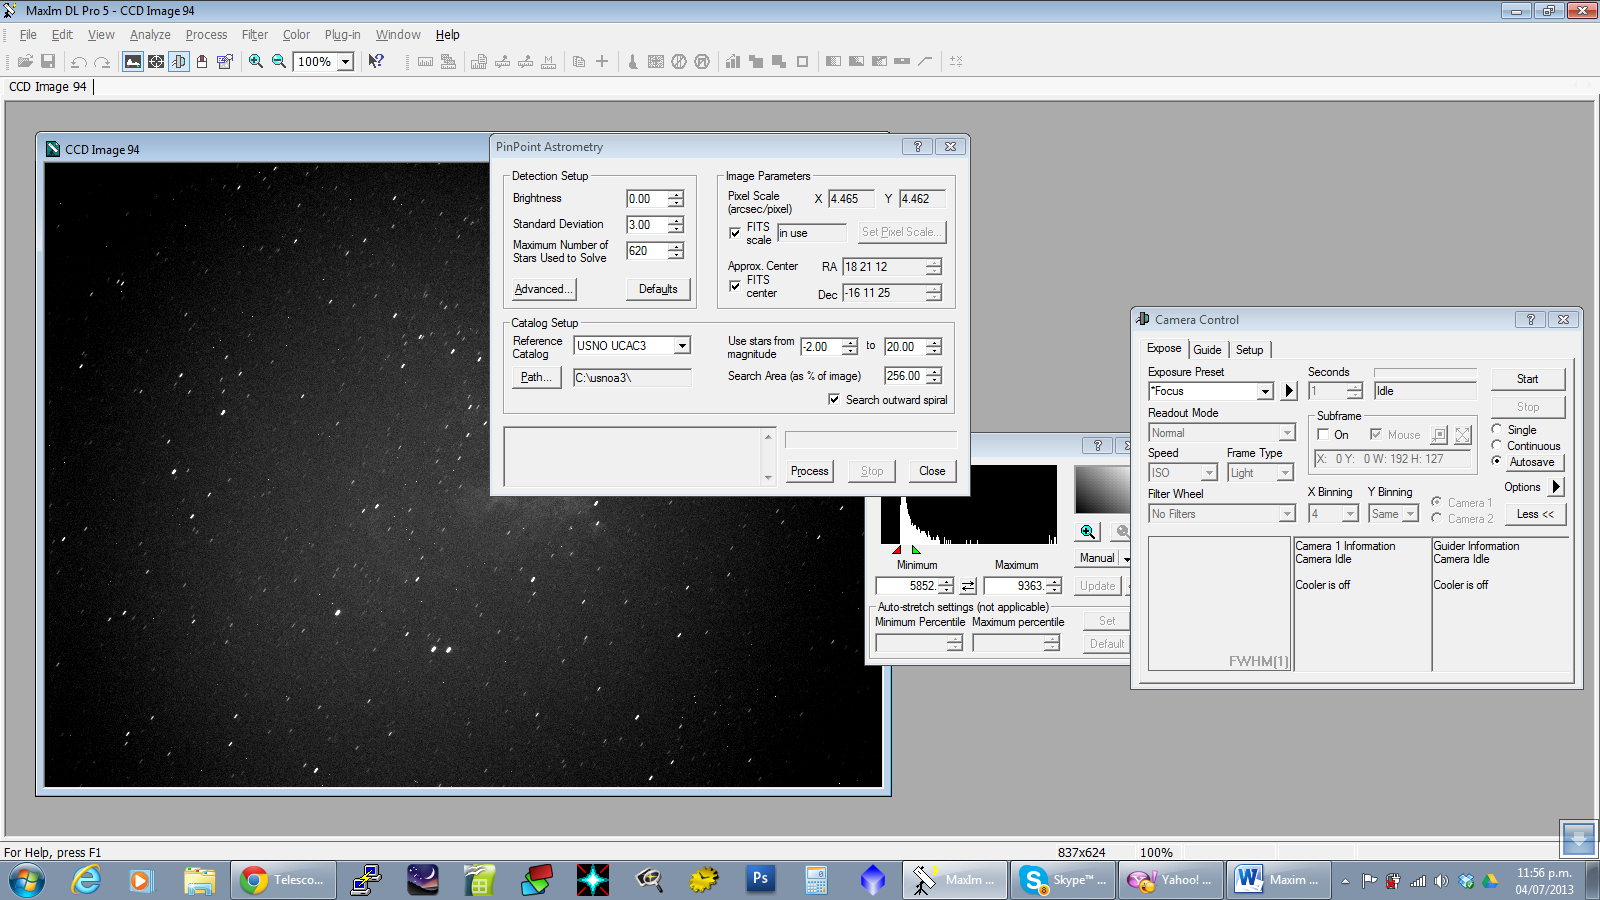
Task: Open the Process menu
Action: 206,34
